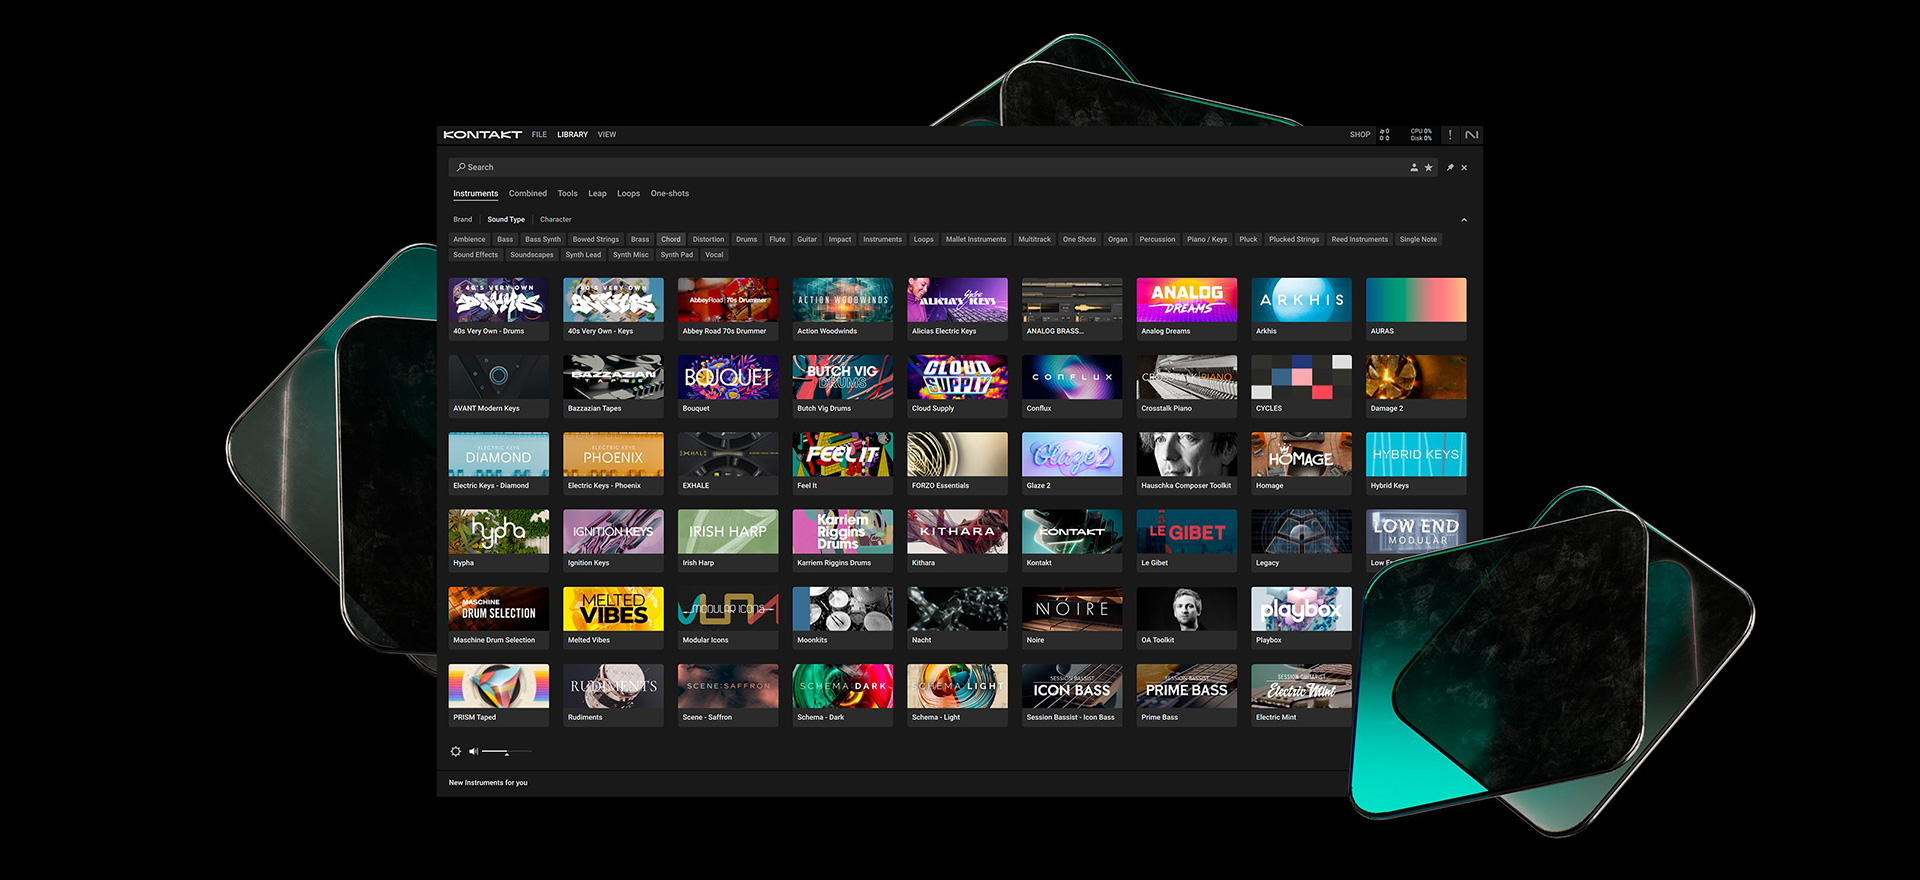The width and height of the screenshot is (1920, 880).
Task: Open the SHOP link
Action: click(x=1360, y=134)
